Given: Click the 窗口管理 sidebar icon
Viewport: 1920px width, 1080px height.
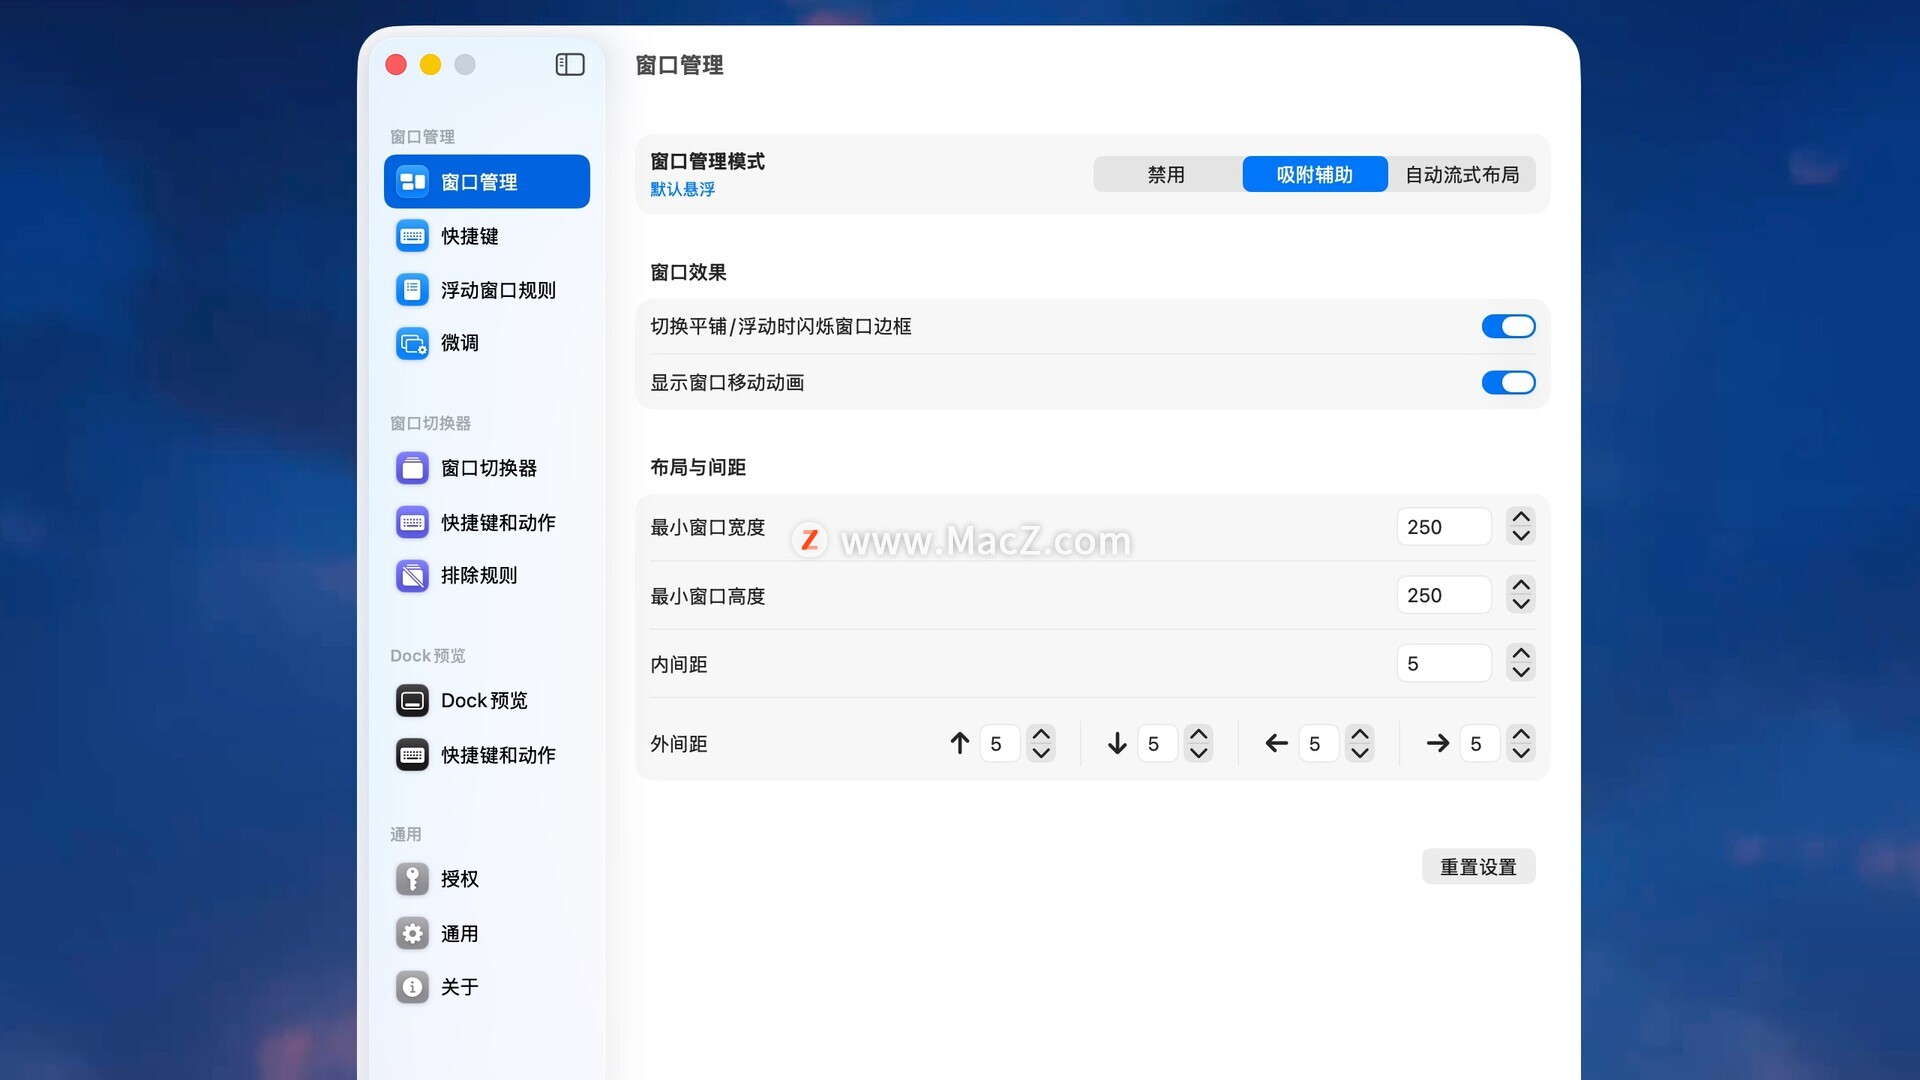Looking at the screenshot, I should pyautogui.click(x=412, y=182).
